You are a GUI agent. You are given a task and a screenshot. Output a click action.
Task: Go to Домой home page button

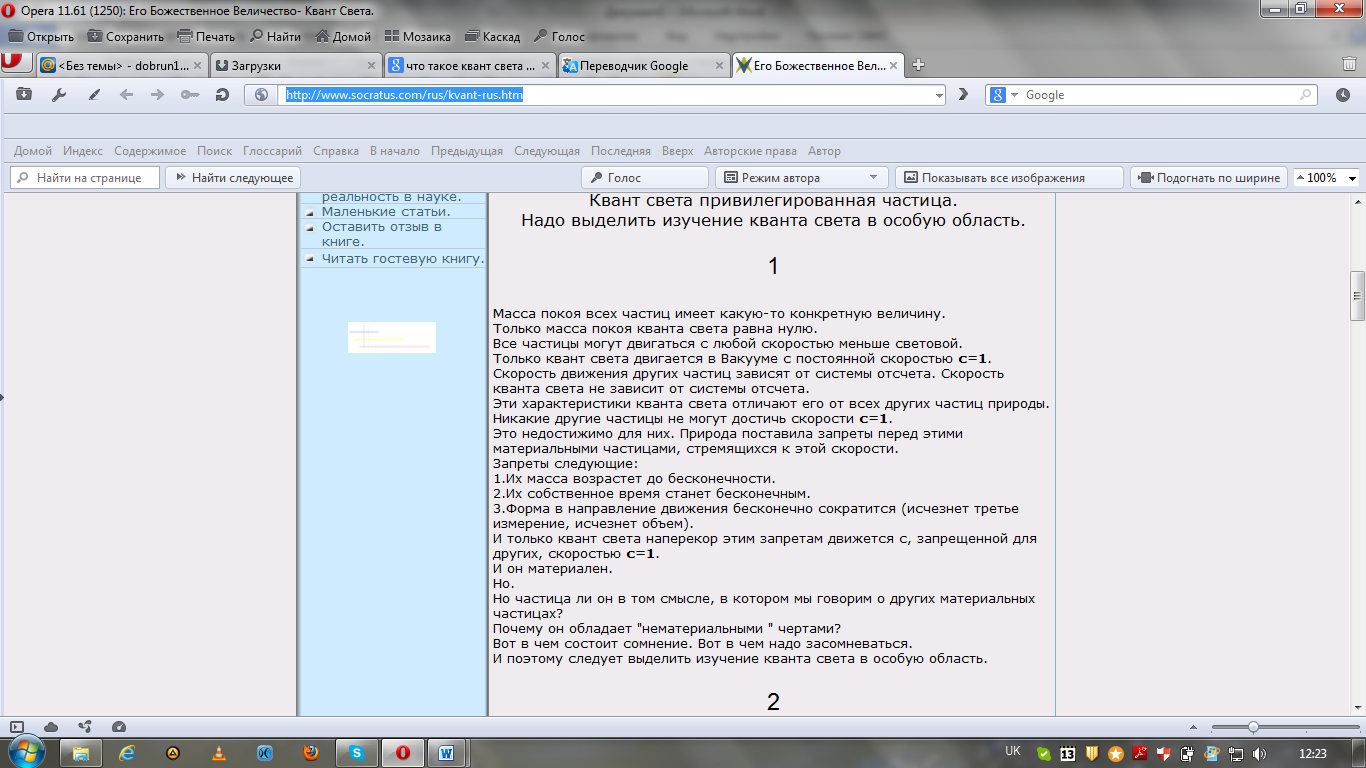343,36
